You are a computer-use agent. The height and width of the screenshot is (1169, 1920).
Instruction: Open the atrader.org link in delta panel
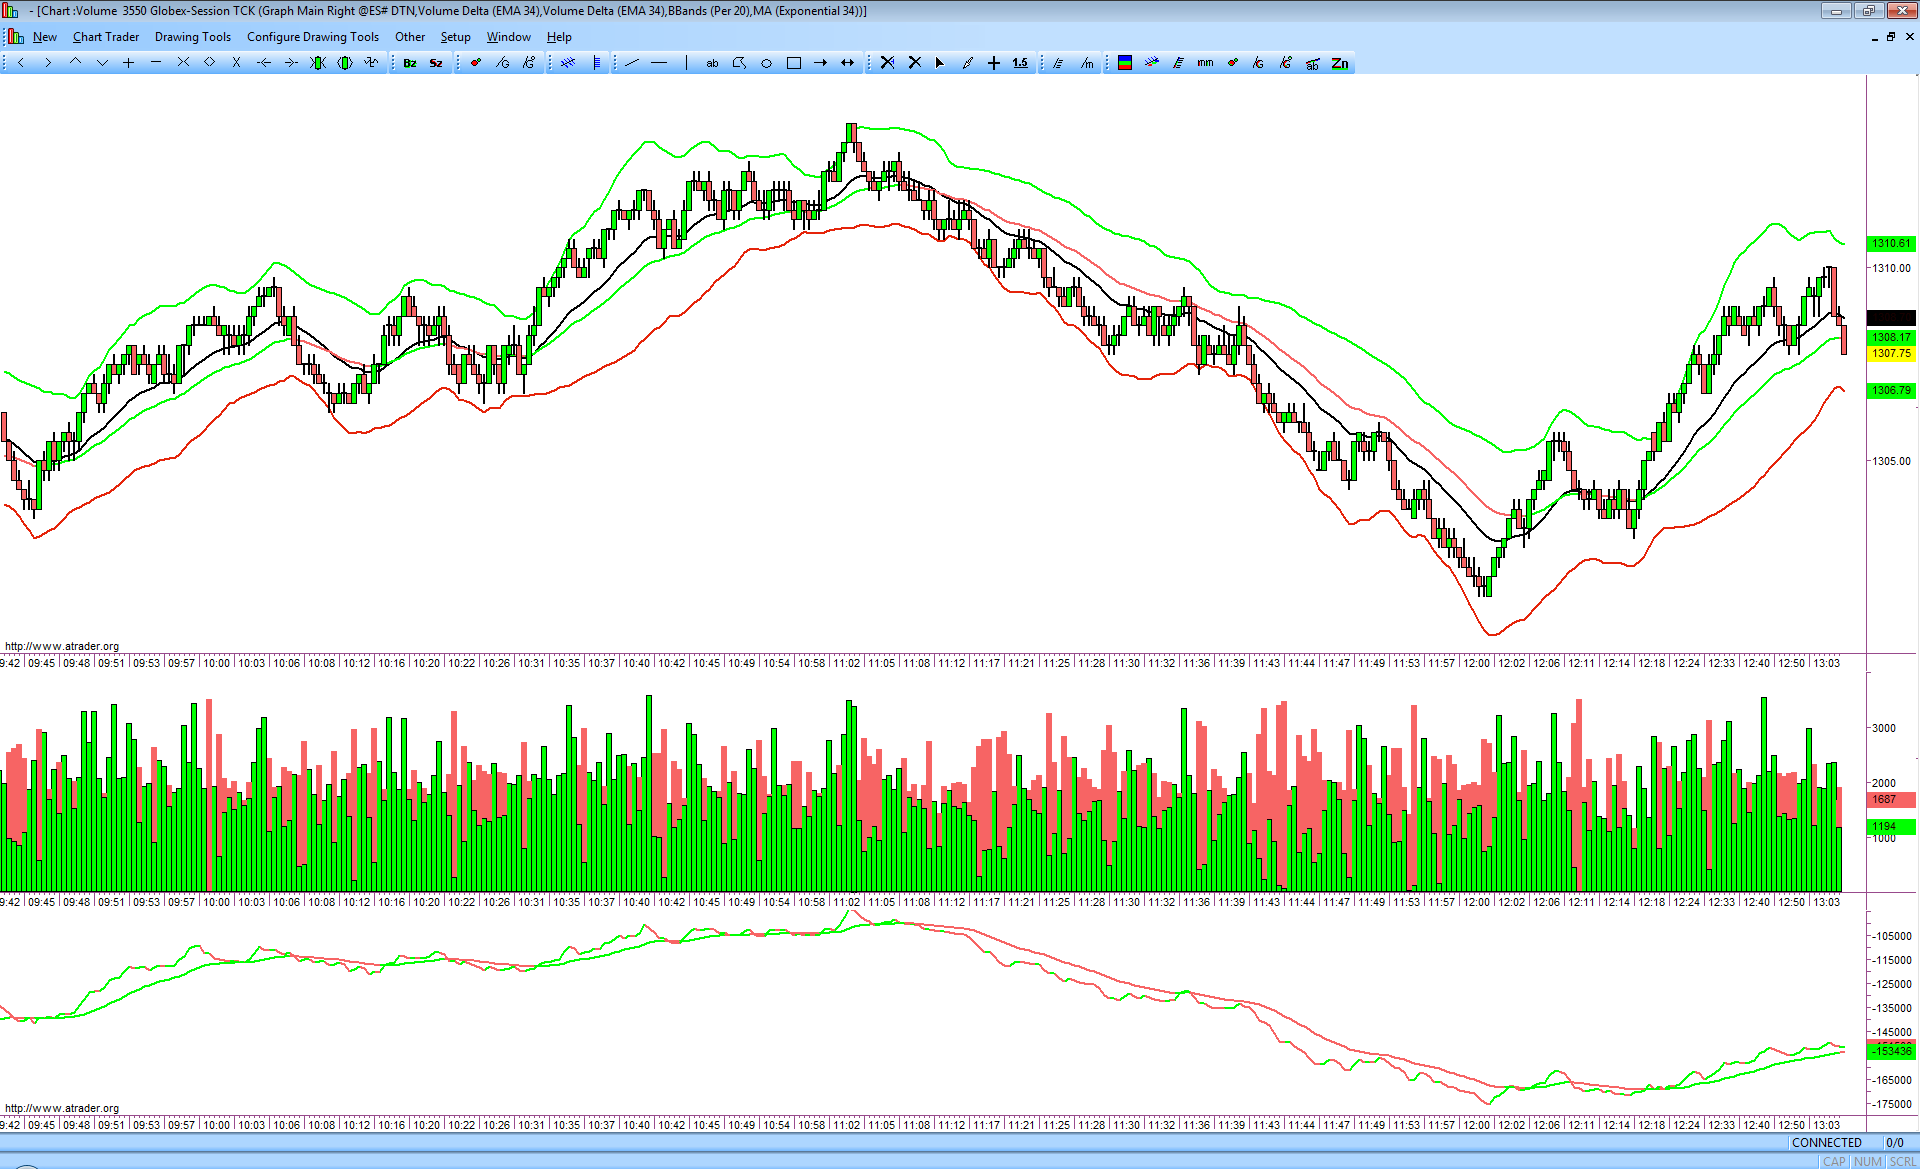(62, 1108)
